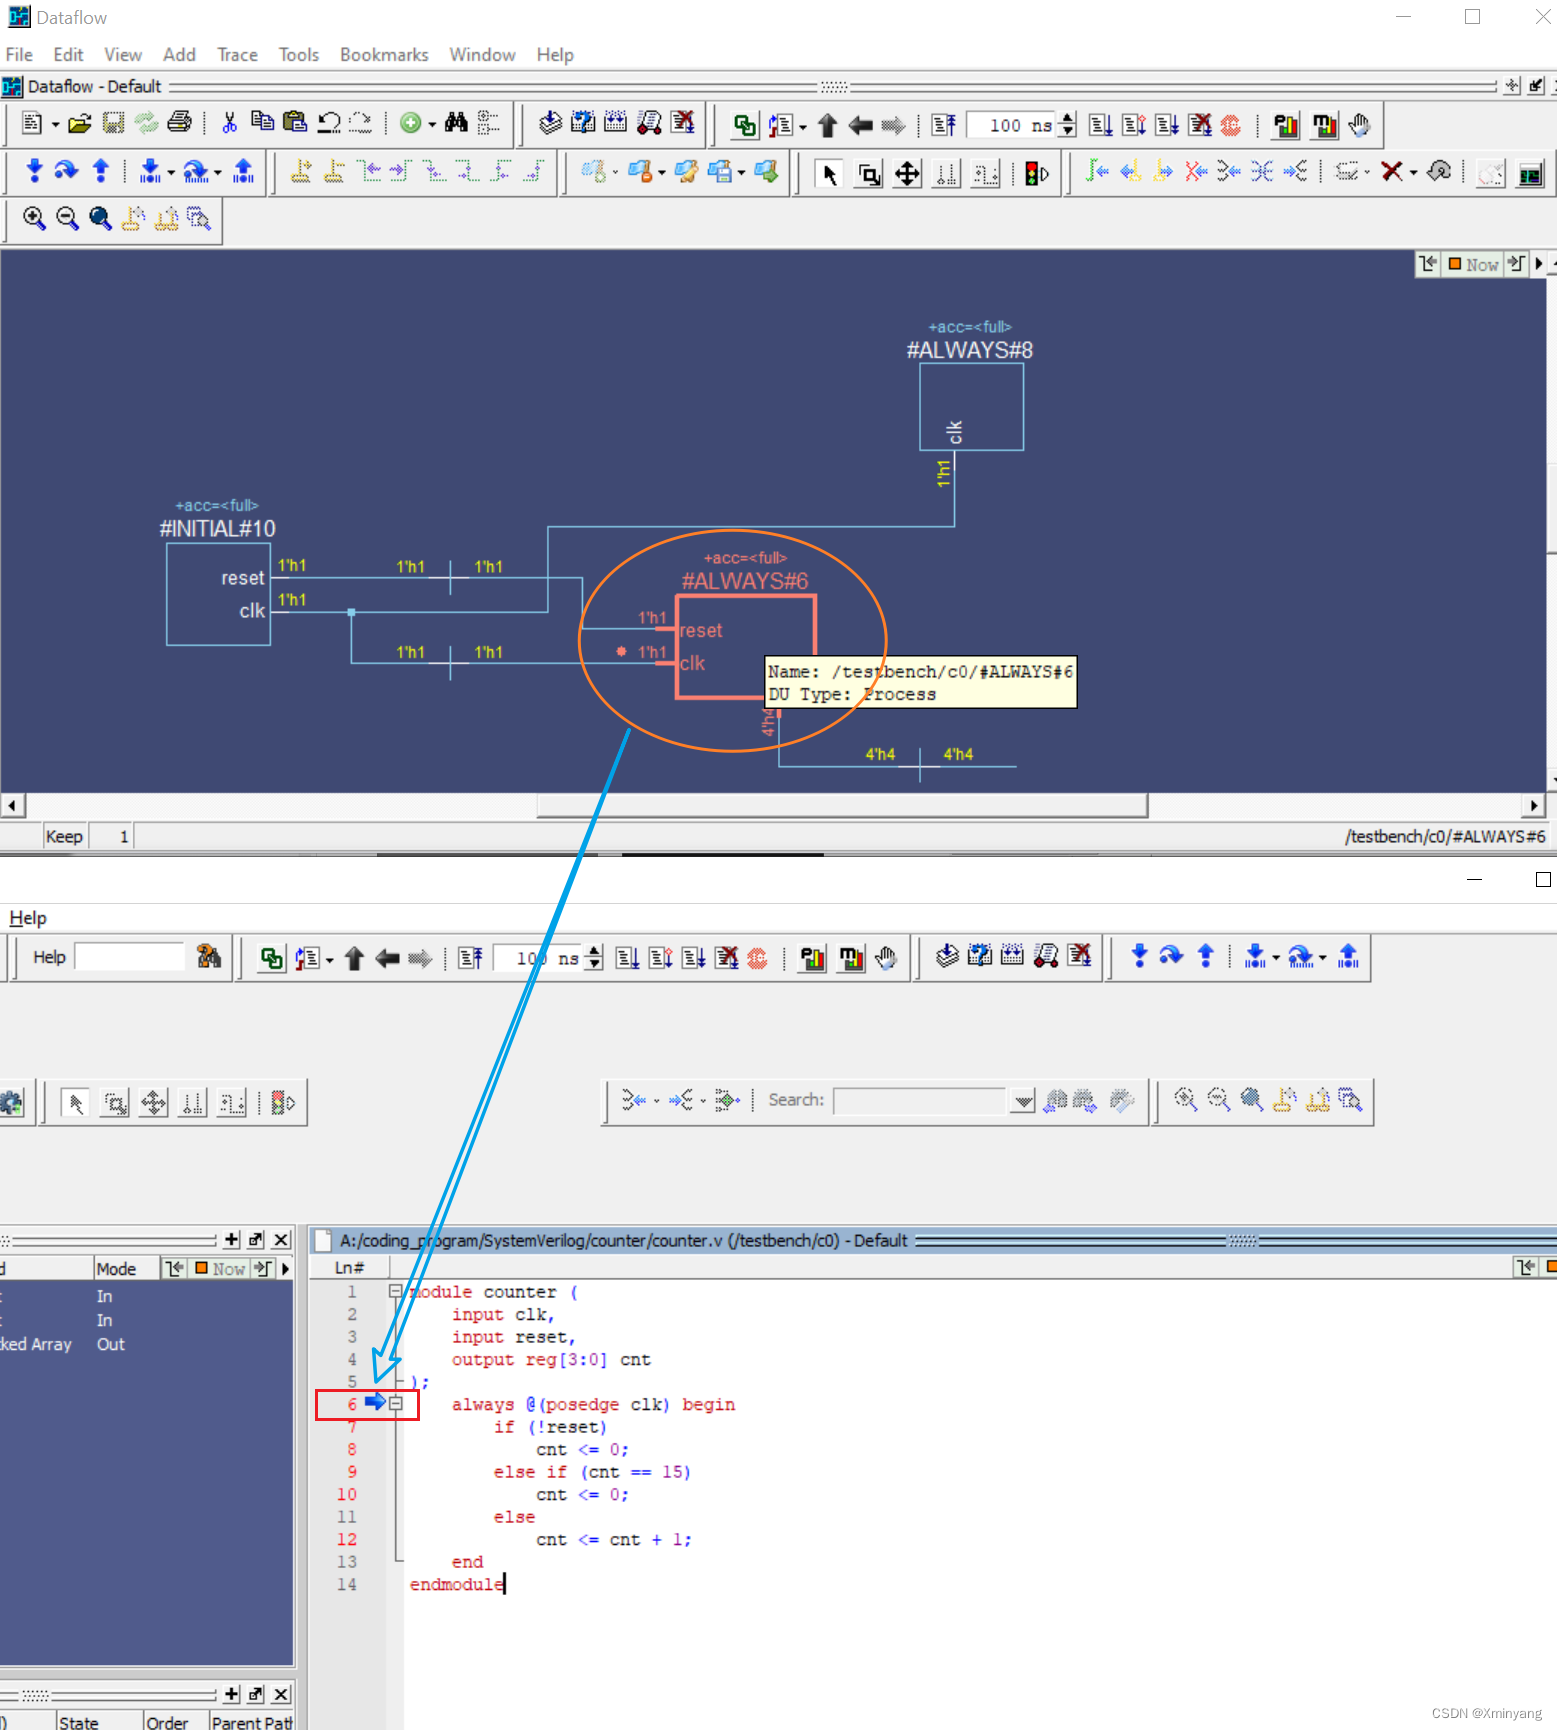The width and height of the screenshot is (1557, 1730).
Task: Toggle the select mode pointer in the lower window
Action: point(75,1103)
